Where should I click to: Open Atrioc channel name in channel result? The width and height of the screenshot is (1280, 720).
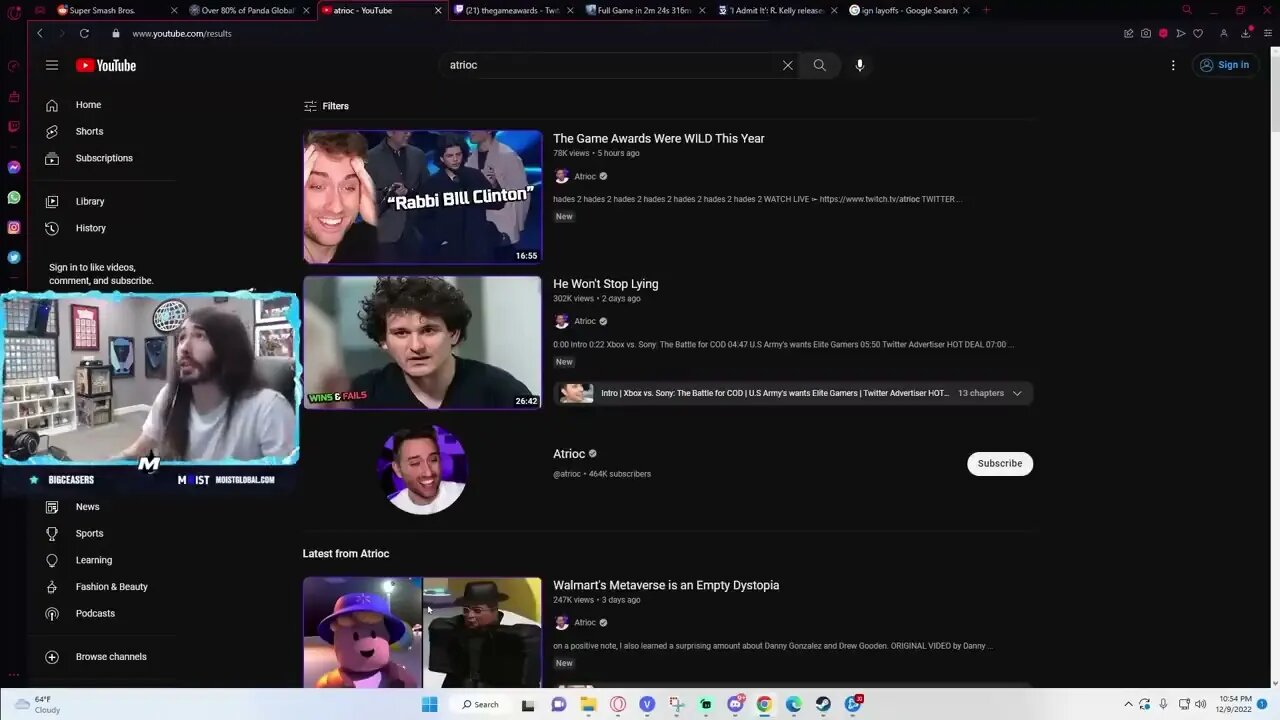click(x=569, y=454)
